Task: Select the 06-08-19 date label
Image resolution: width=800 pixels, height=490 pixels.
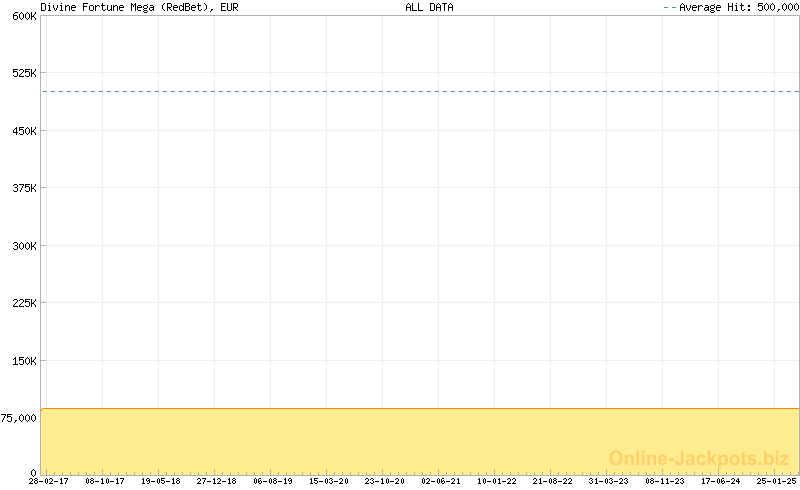Action: pos(273,481)
